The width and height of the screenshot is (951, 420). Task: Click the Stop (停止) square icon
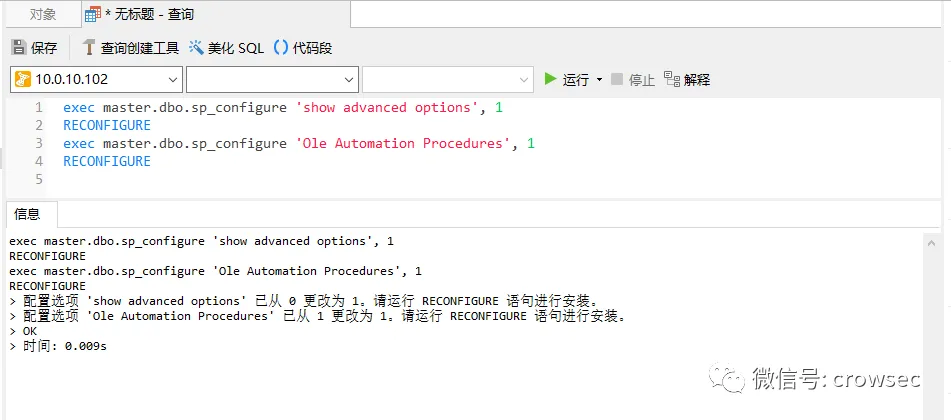617,79
